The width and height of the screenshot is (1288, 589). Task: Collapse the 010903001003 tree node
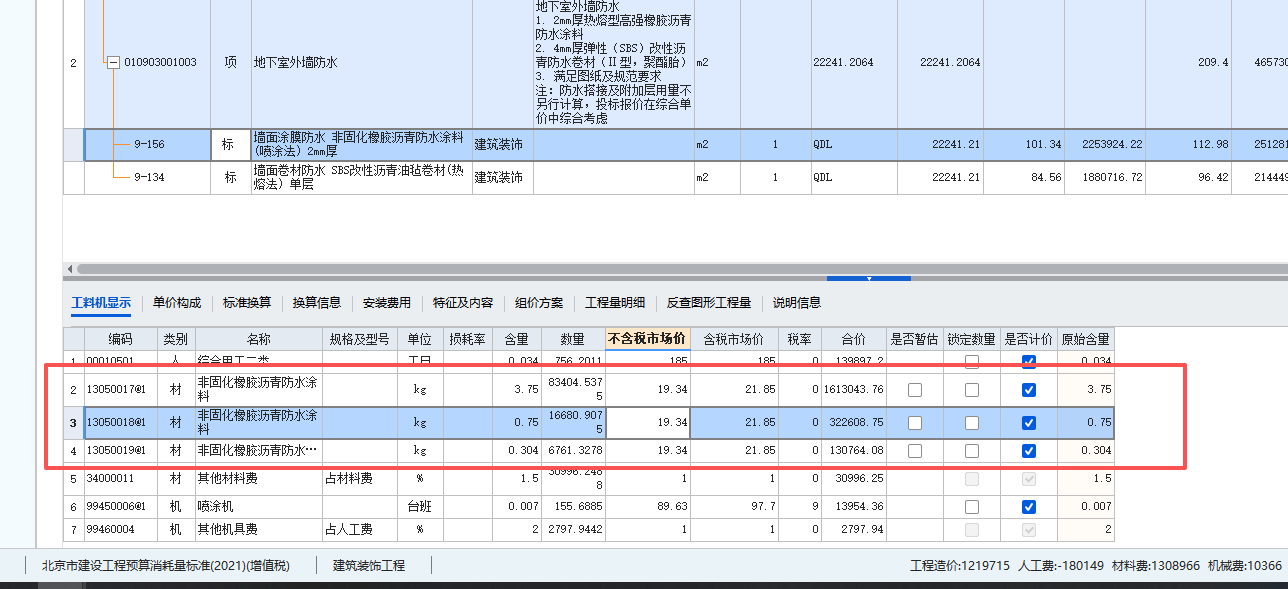tap(113, 62)
